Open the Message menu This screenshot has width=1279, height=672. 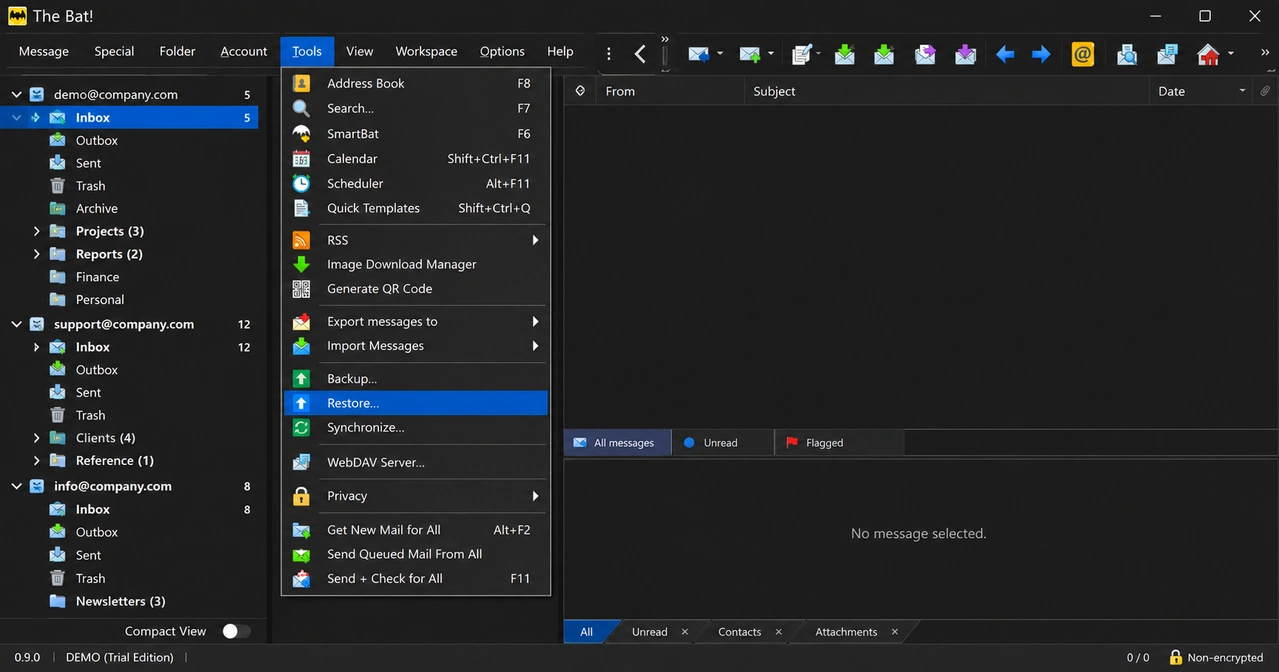44,51
